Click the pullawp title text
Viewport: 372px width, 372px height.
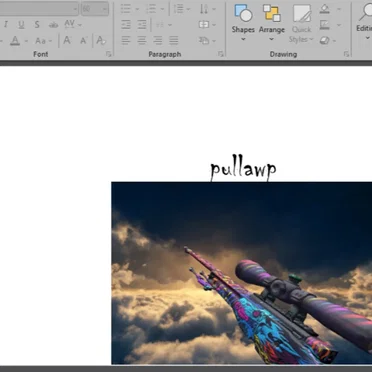pyautogui.click(x=243, y=169)
